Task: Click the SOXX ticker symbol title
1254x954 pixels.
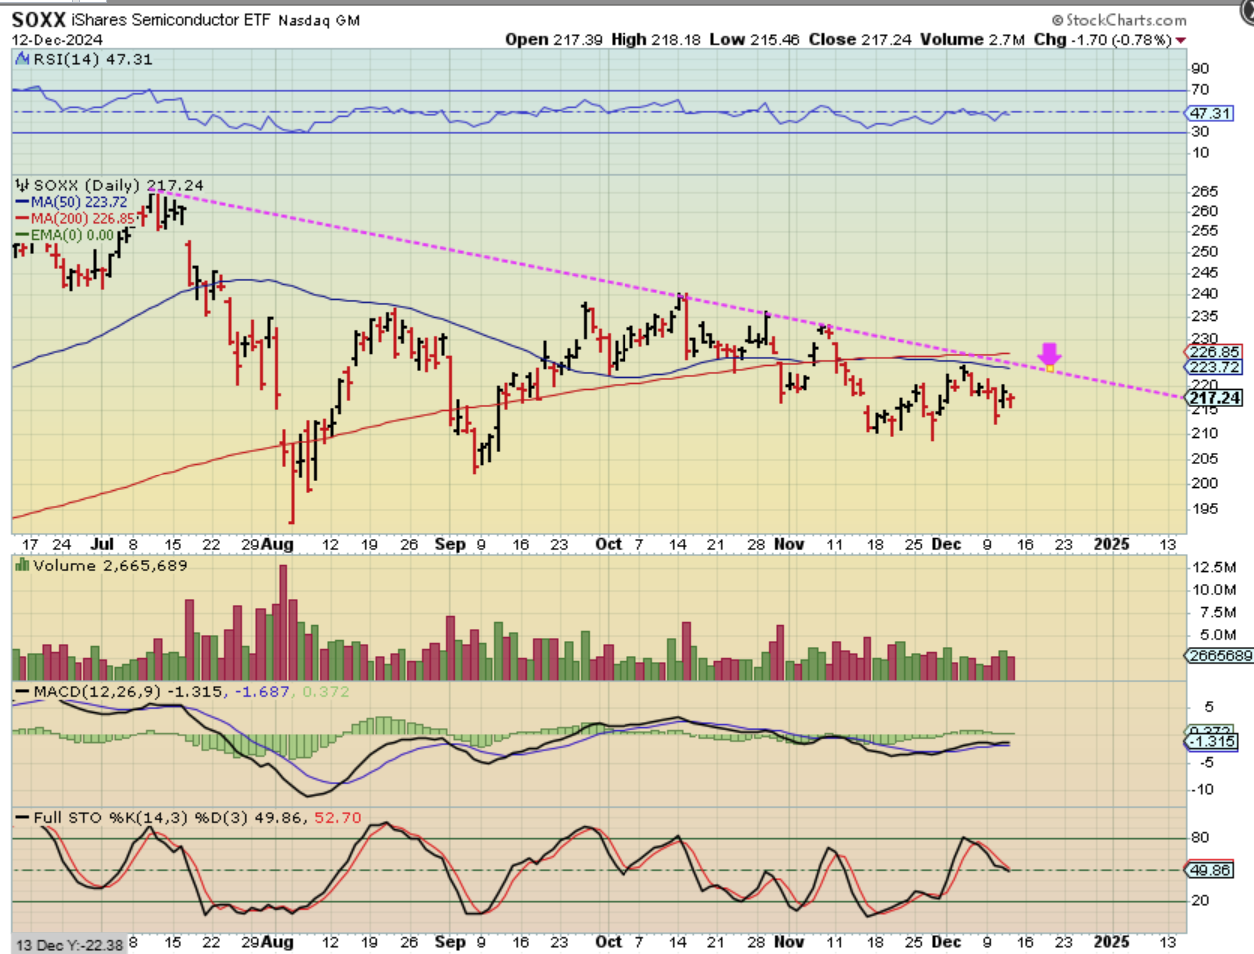Action: (38, 20)
